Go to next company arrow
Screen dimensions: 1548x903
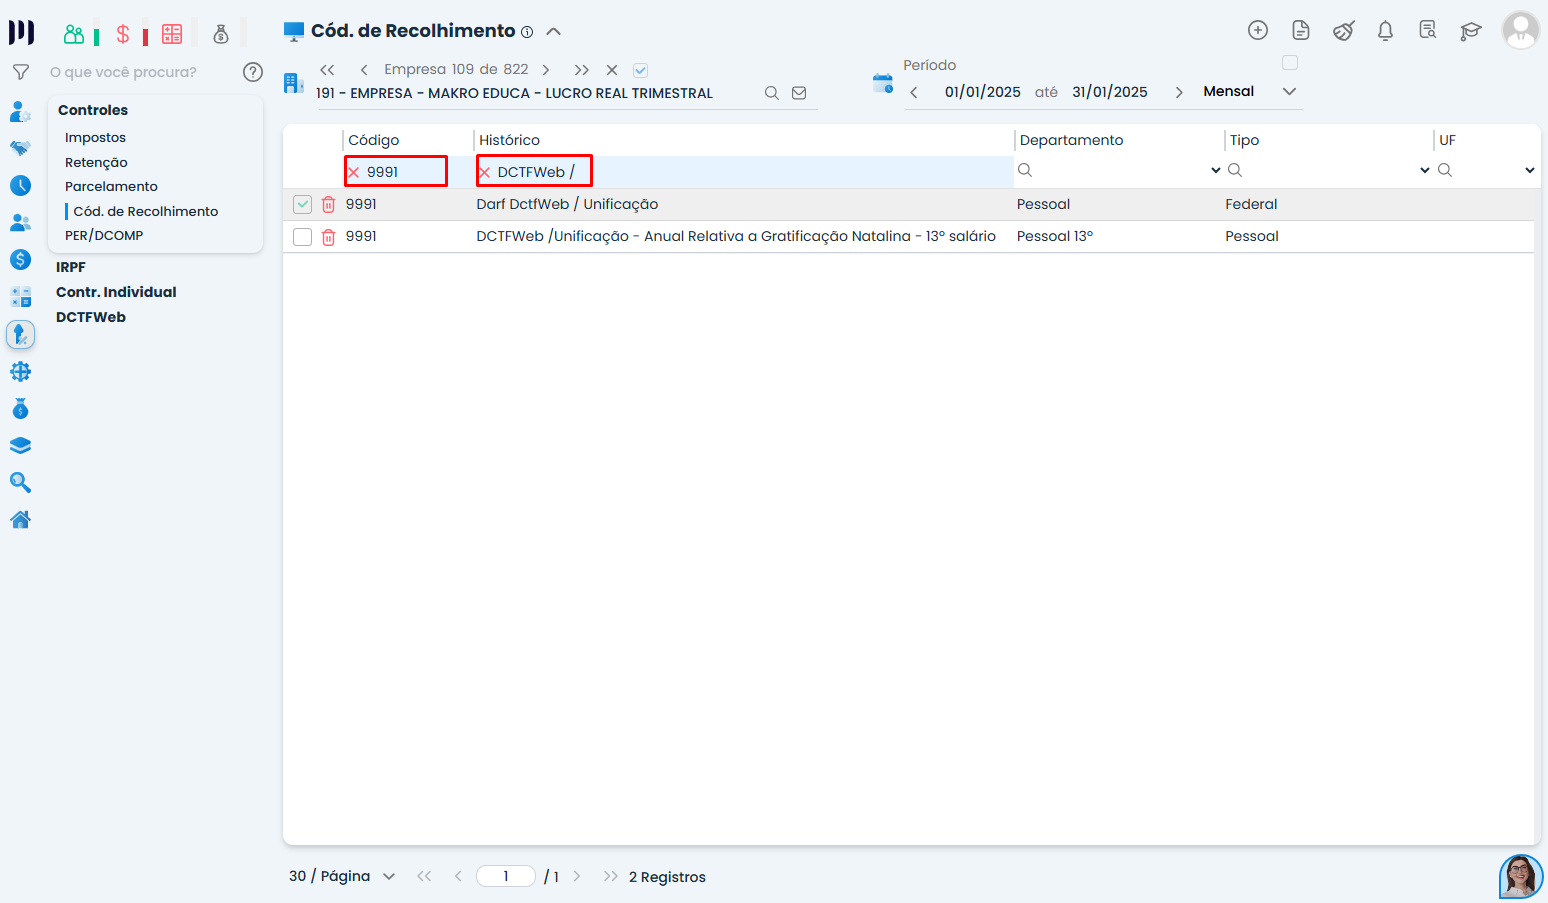pos(546,70)
